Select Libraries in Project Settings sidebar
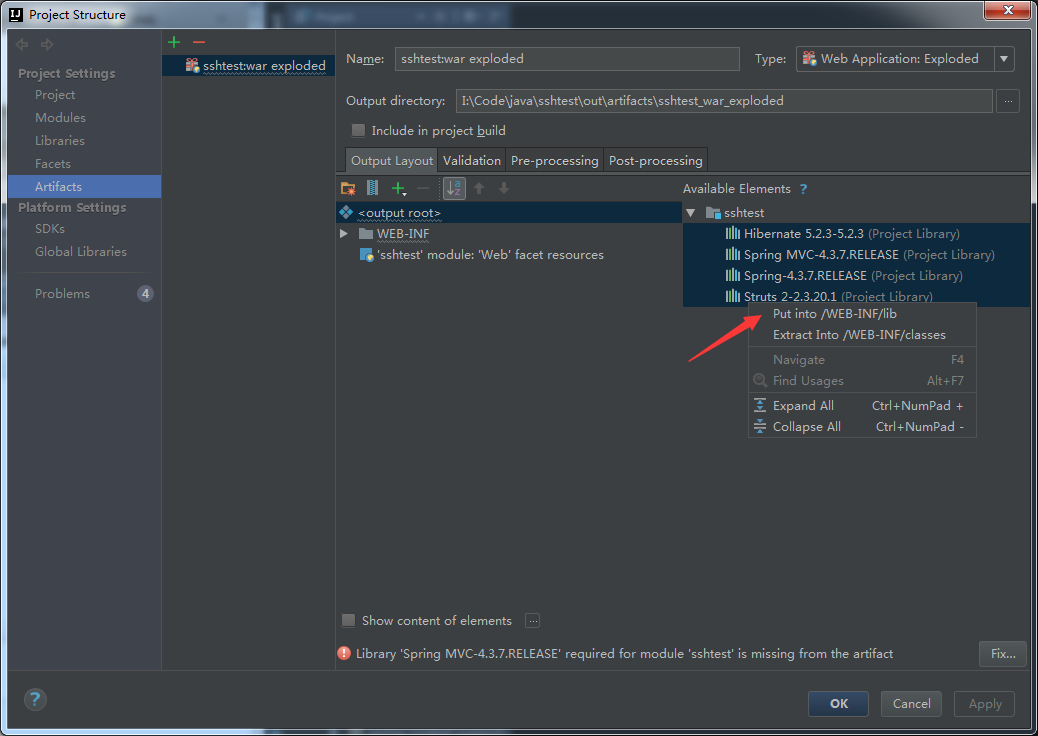 60,141
